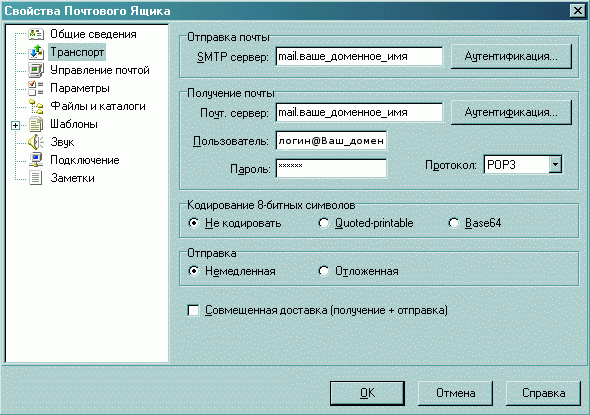Enable Совмещенная доставка checkbox
This screenshot has width=590, height=415.
tap(193, 310)
